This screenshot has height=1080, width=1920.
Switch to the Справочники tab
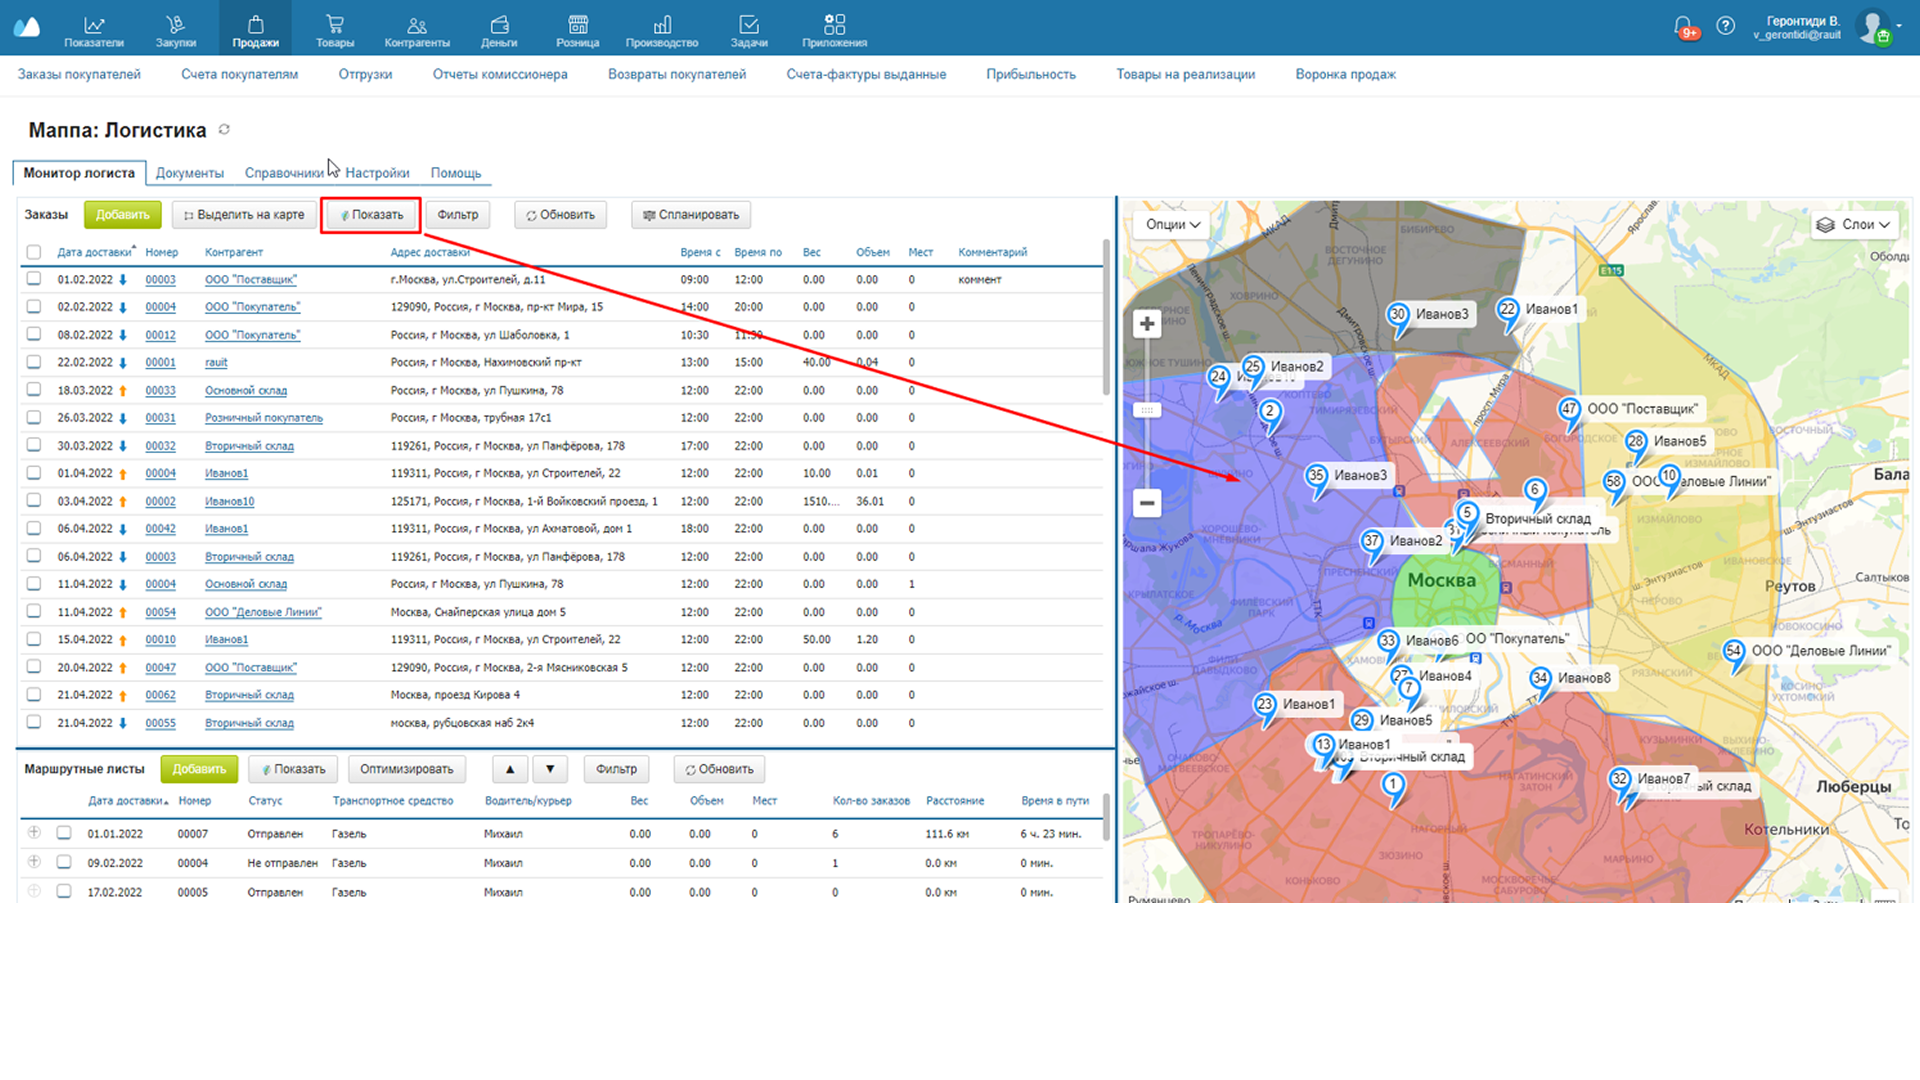[285, 173]
